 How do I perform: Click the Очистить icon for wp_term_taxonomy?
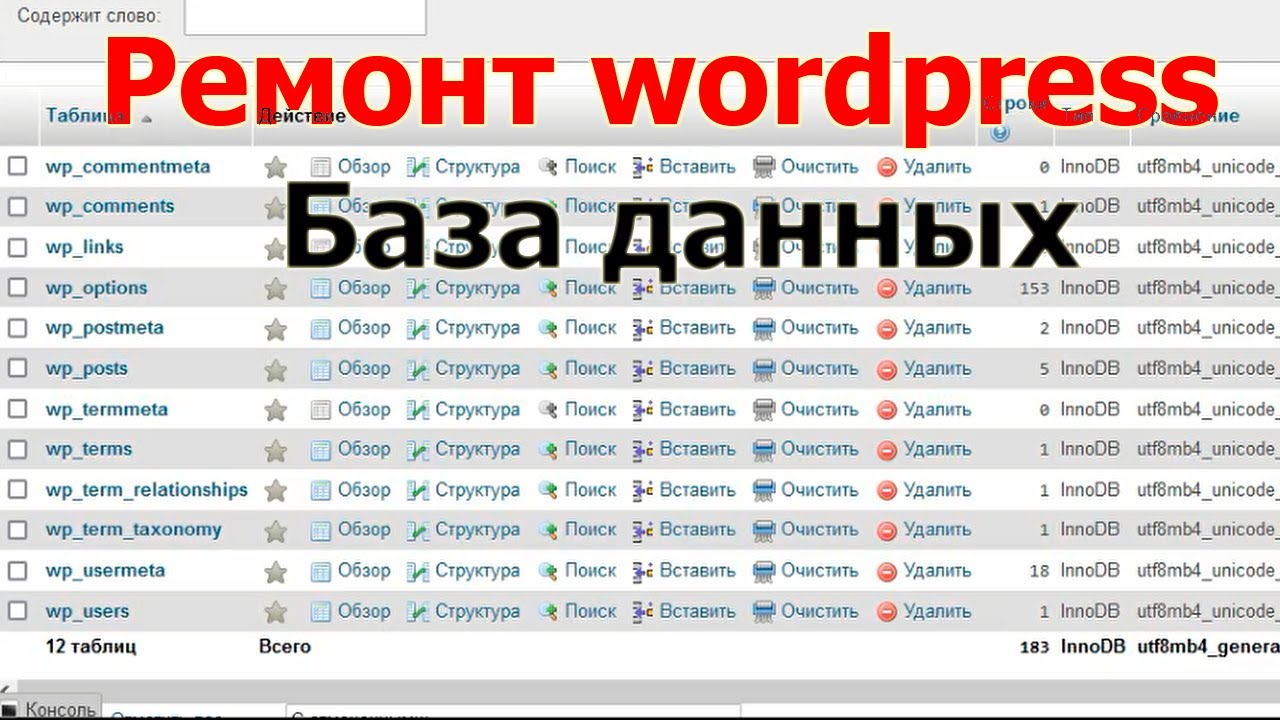tap(764, 530)
